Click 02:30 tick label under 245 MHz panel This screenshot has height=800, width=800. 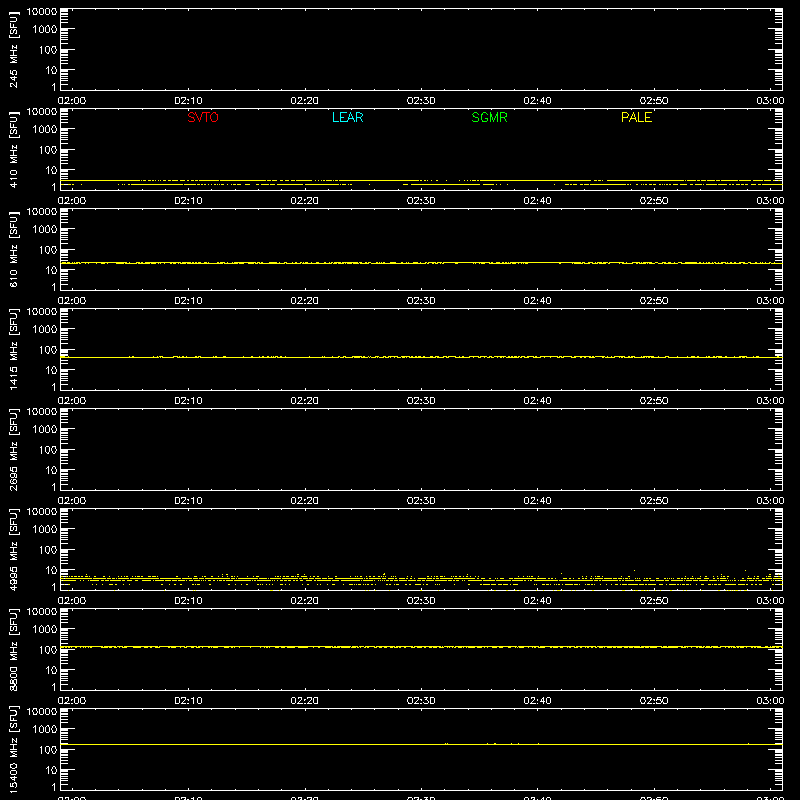pyautogui.click(x=421, y=101)
